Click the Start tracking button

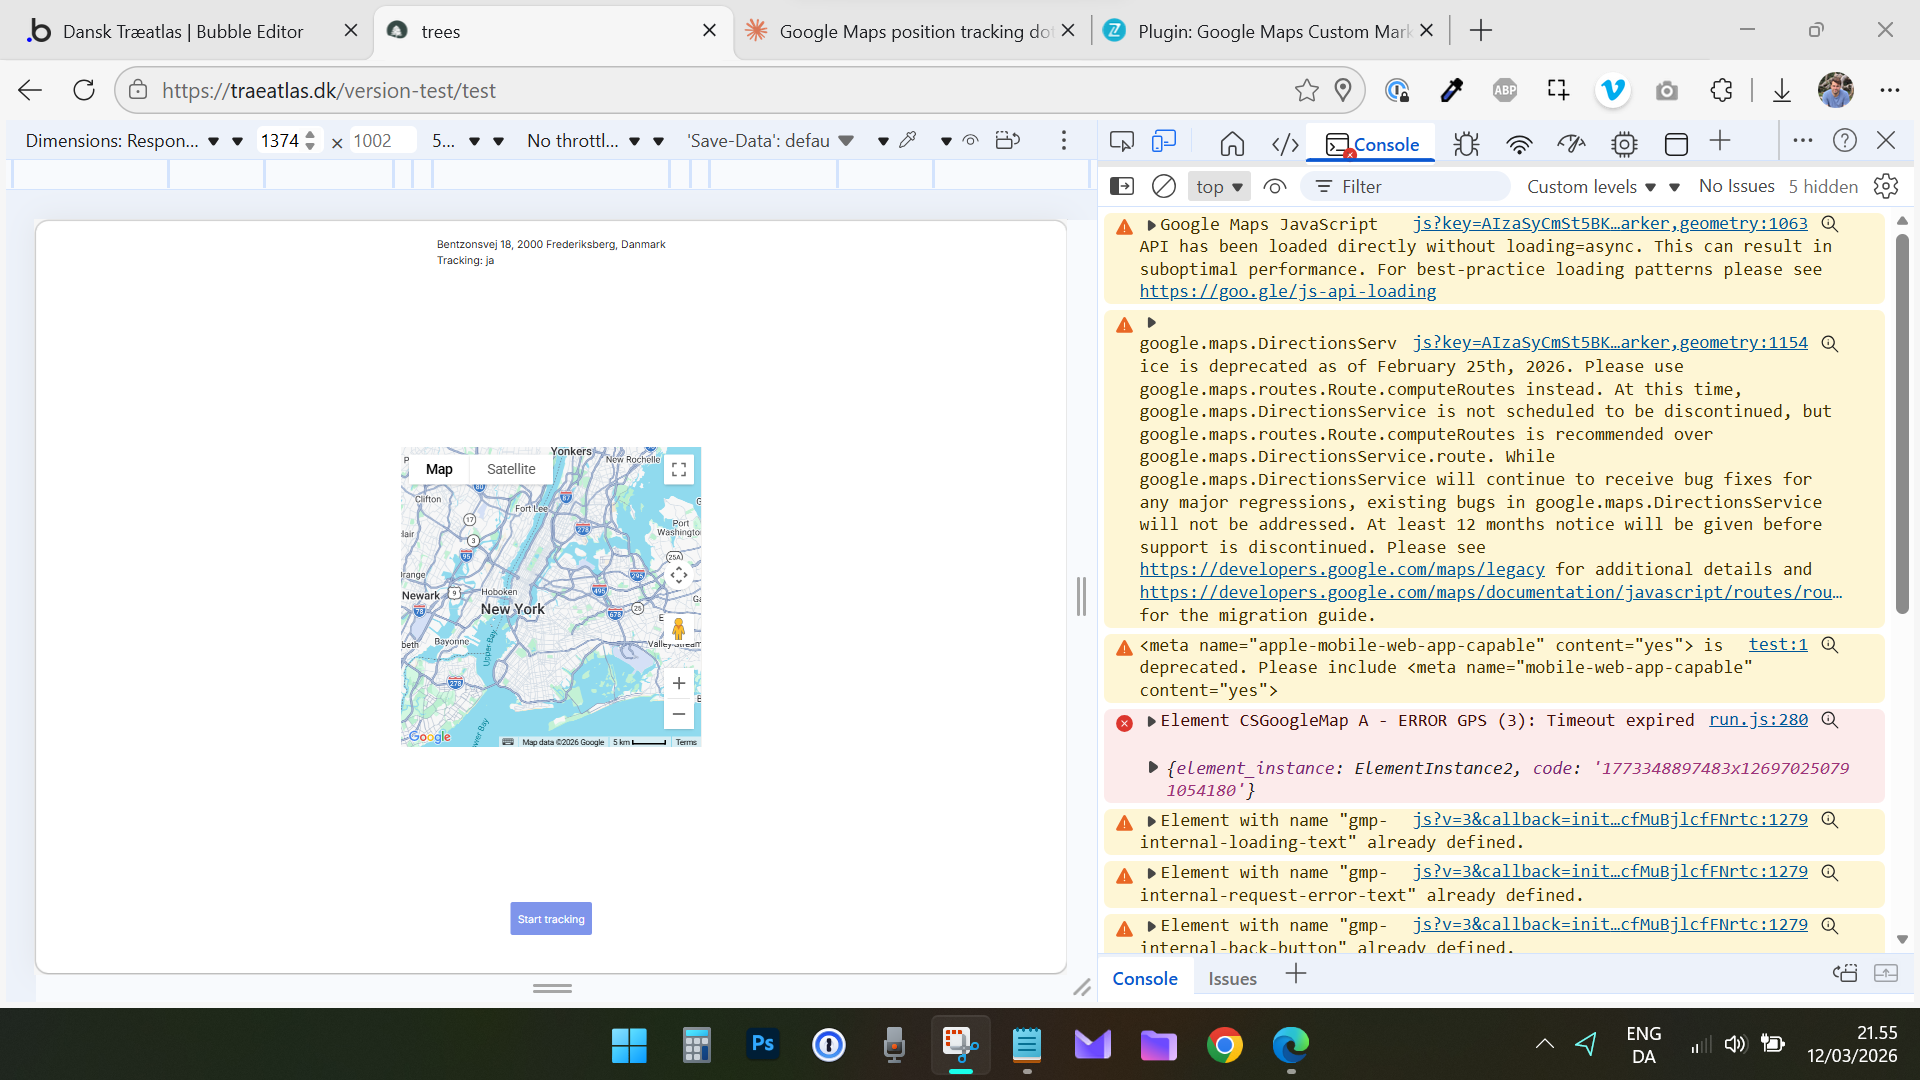(551, 919)
